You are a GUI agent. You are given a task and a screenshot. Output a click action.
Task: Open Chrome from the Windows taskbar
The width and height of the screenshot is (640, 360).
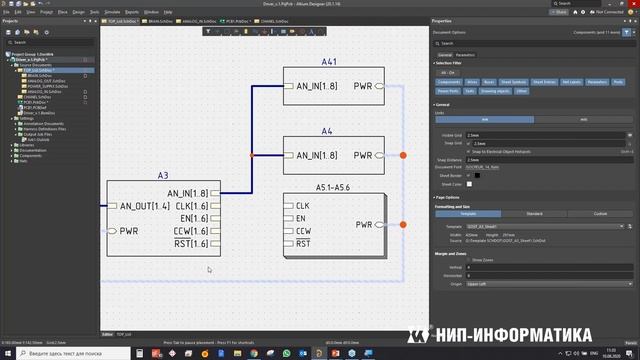tap(254, 353)
